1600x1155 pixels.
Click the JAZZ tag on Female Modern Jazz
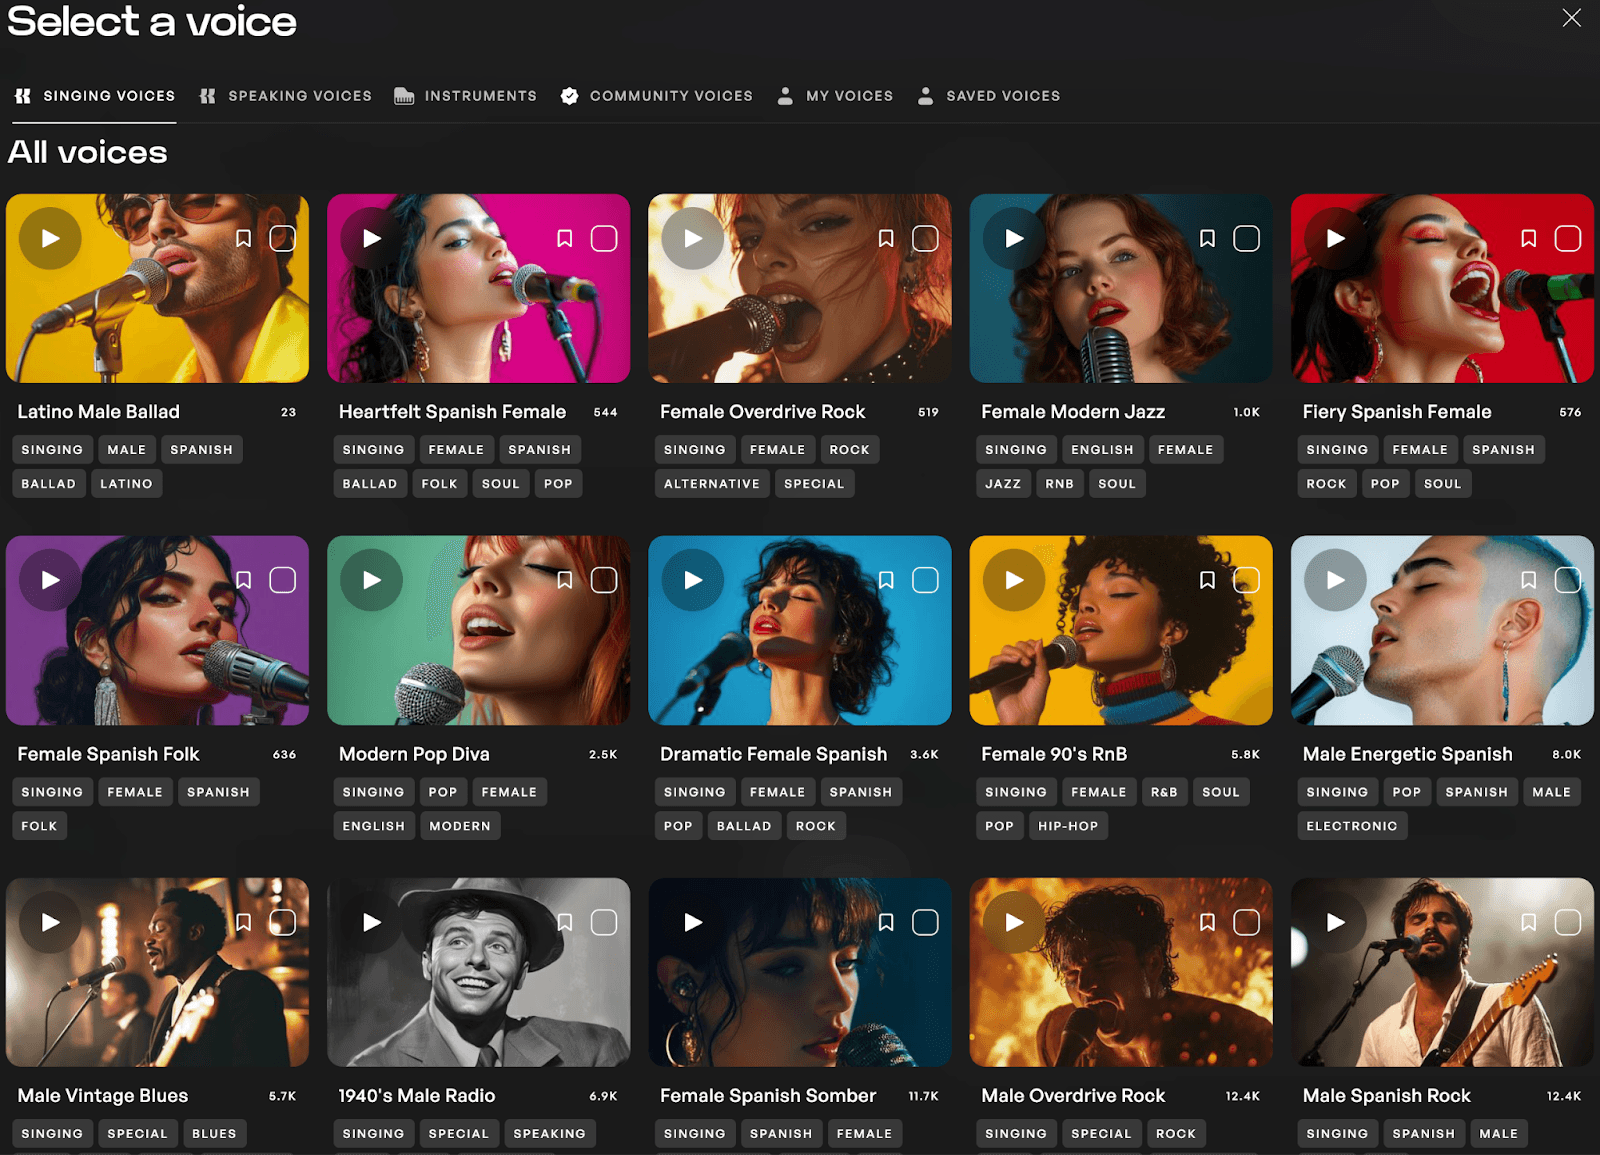click(x=1003, y=484)
